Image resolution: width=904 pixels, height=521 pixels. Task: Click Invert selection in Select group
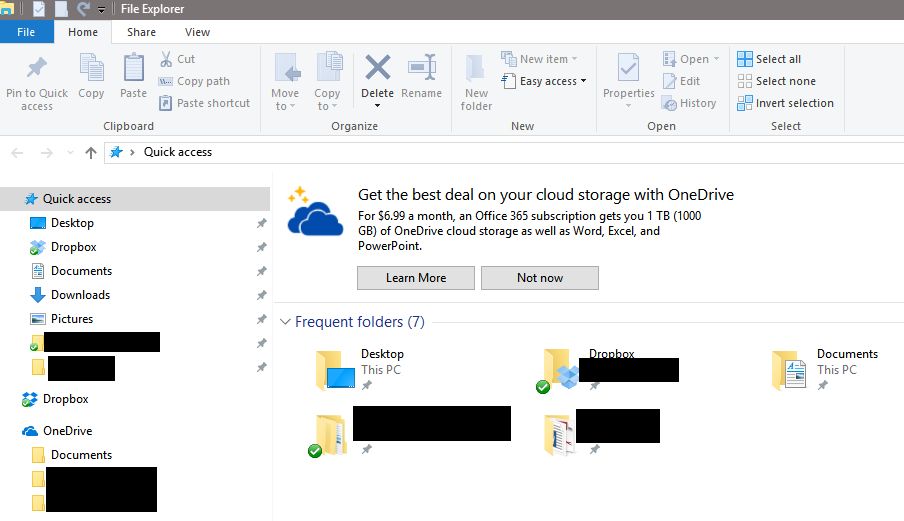coord(785,103)
